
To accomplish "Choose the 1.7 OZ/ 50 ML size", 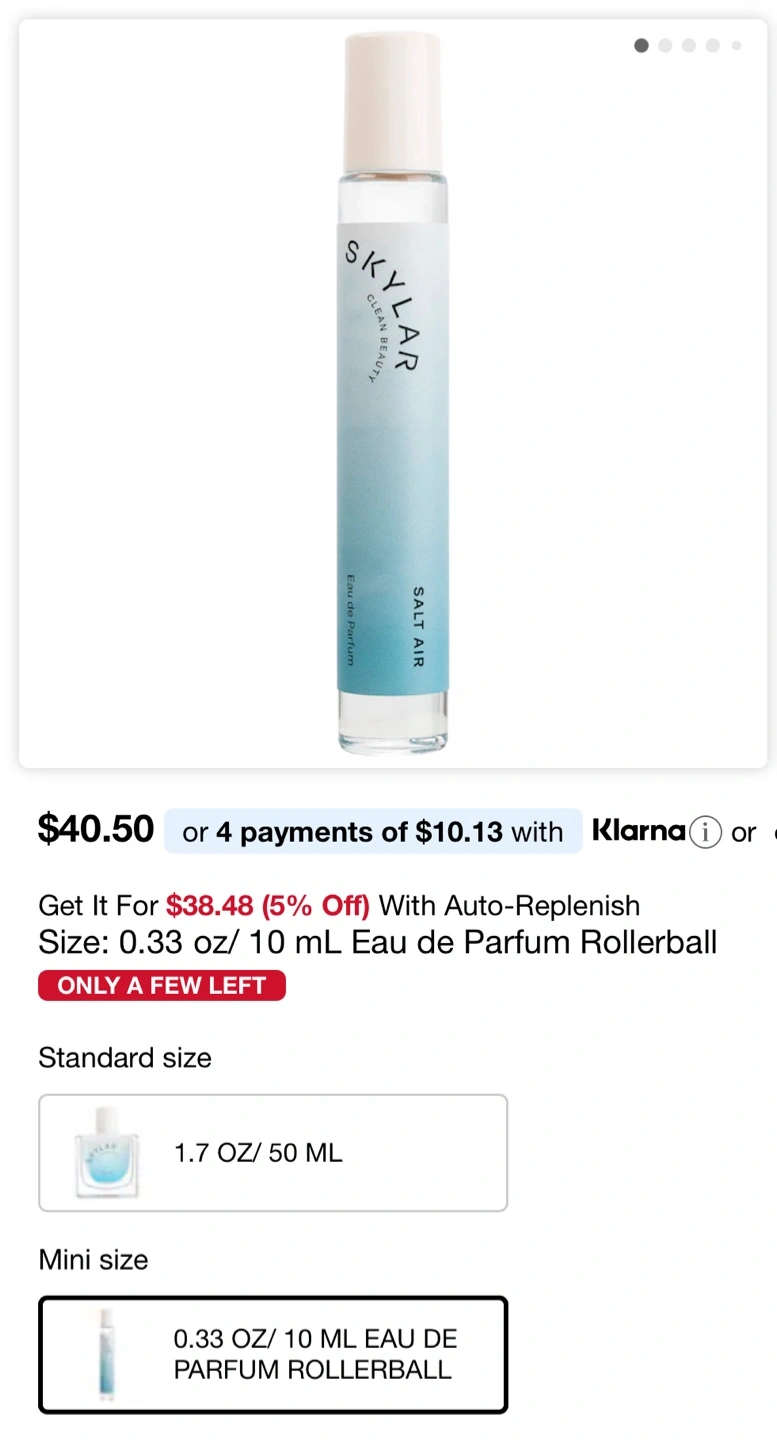I will pos(272,1153).
